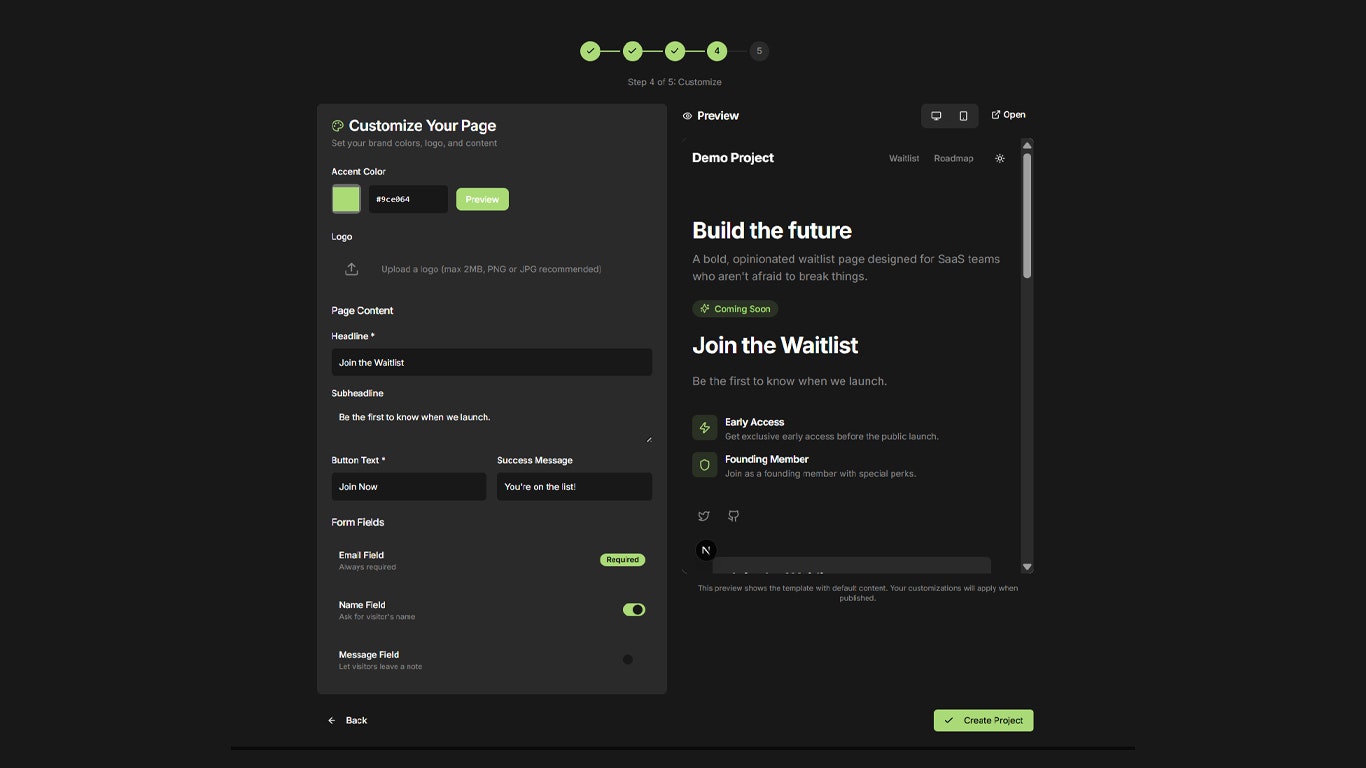This screenshot has height=768, width=1366.
Task: Click the GitHub icon in the preview
Action: [x=733, y=515]
